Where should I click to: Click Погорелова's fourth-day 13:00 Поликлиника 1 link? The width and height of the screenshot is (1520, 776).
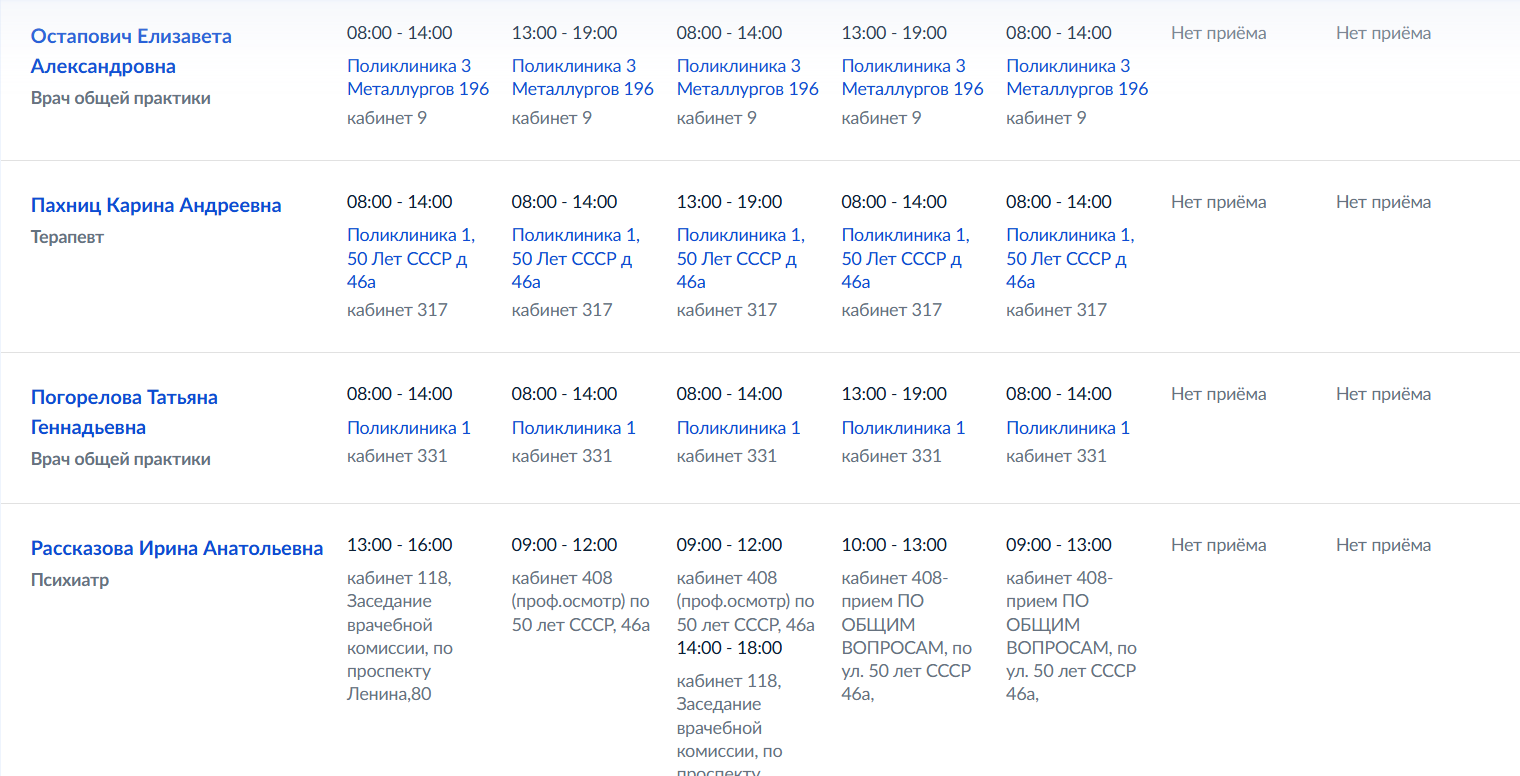tap(903, 428)
